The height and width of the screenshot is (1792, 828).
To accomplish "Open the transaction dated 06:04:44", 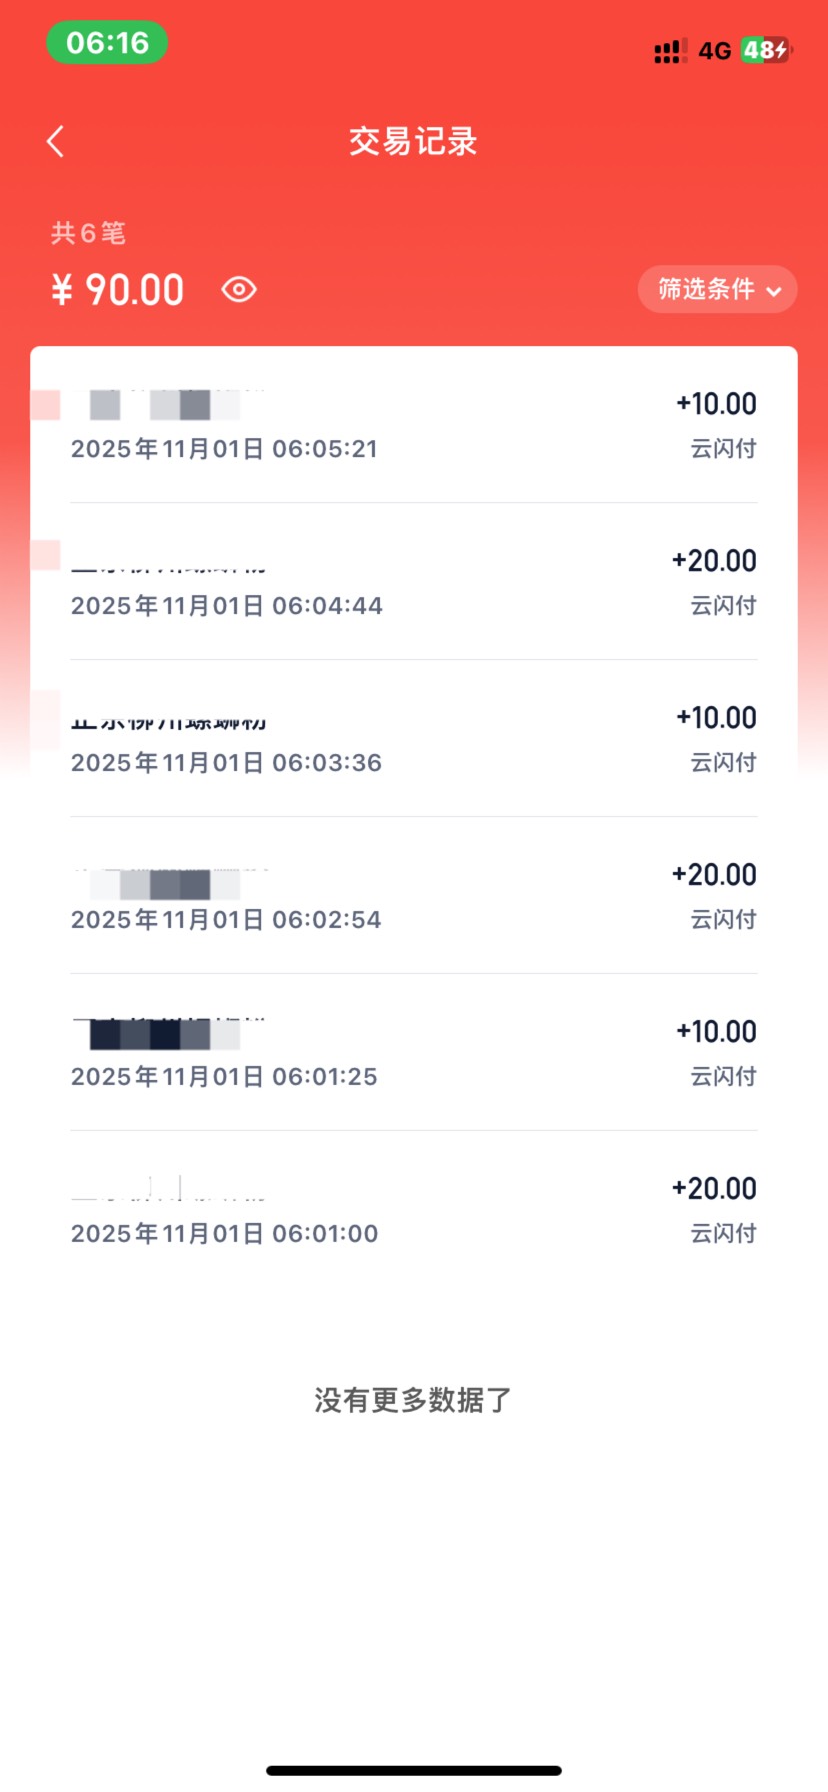I will [413, 583].
